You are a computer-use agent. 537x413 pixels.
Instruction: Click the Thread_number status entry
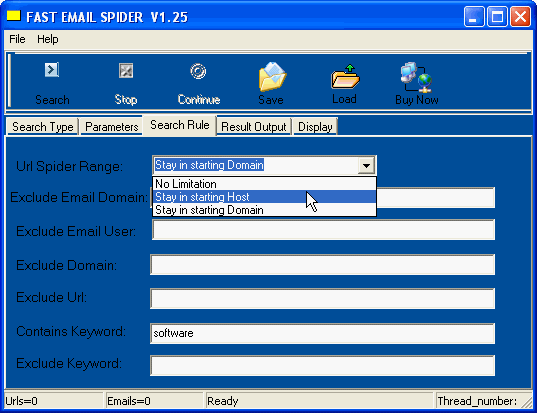[483, 401]
